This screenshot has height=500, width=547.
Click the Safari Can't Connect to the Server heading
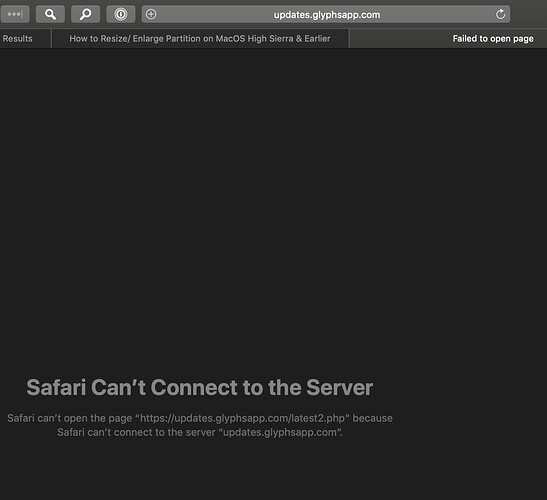pos(200,387)
